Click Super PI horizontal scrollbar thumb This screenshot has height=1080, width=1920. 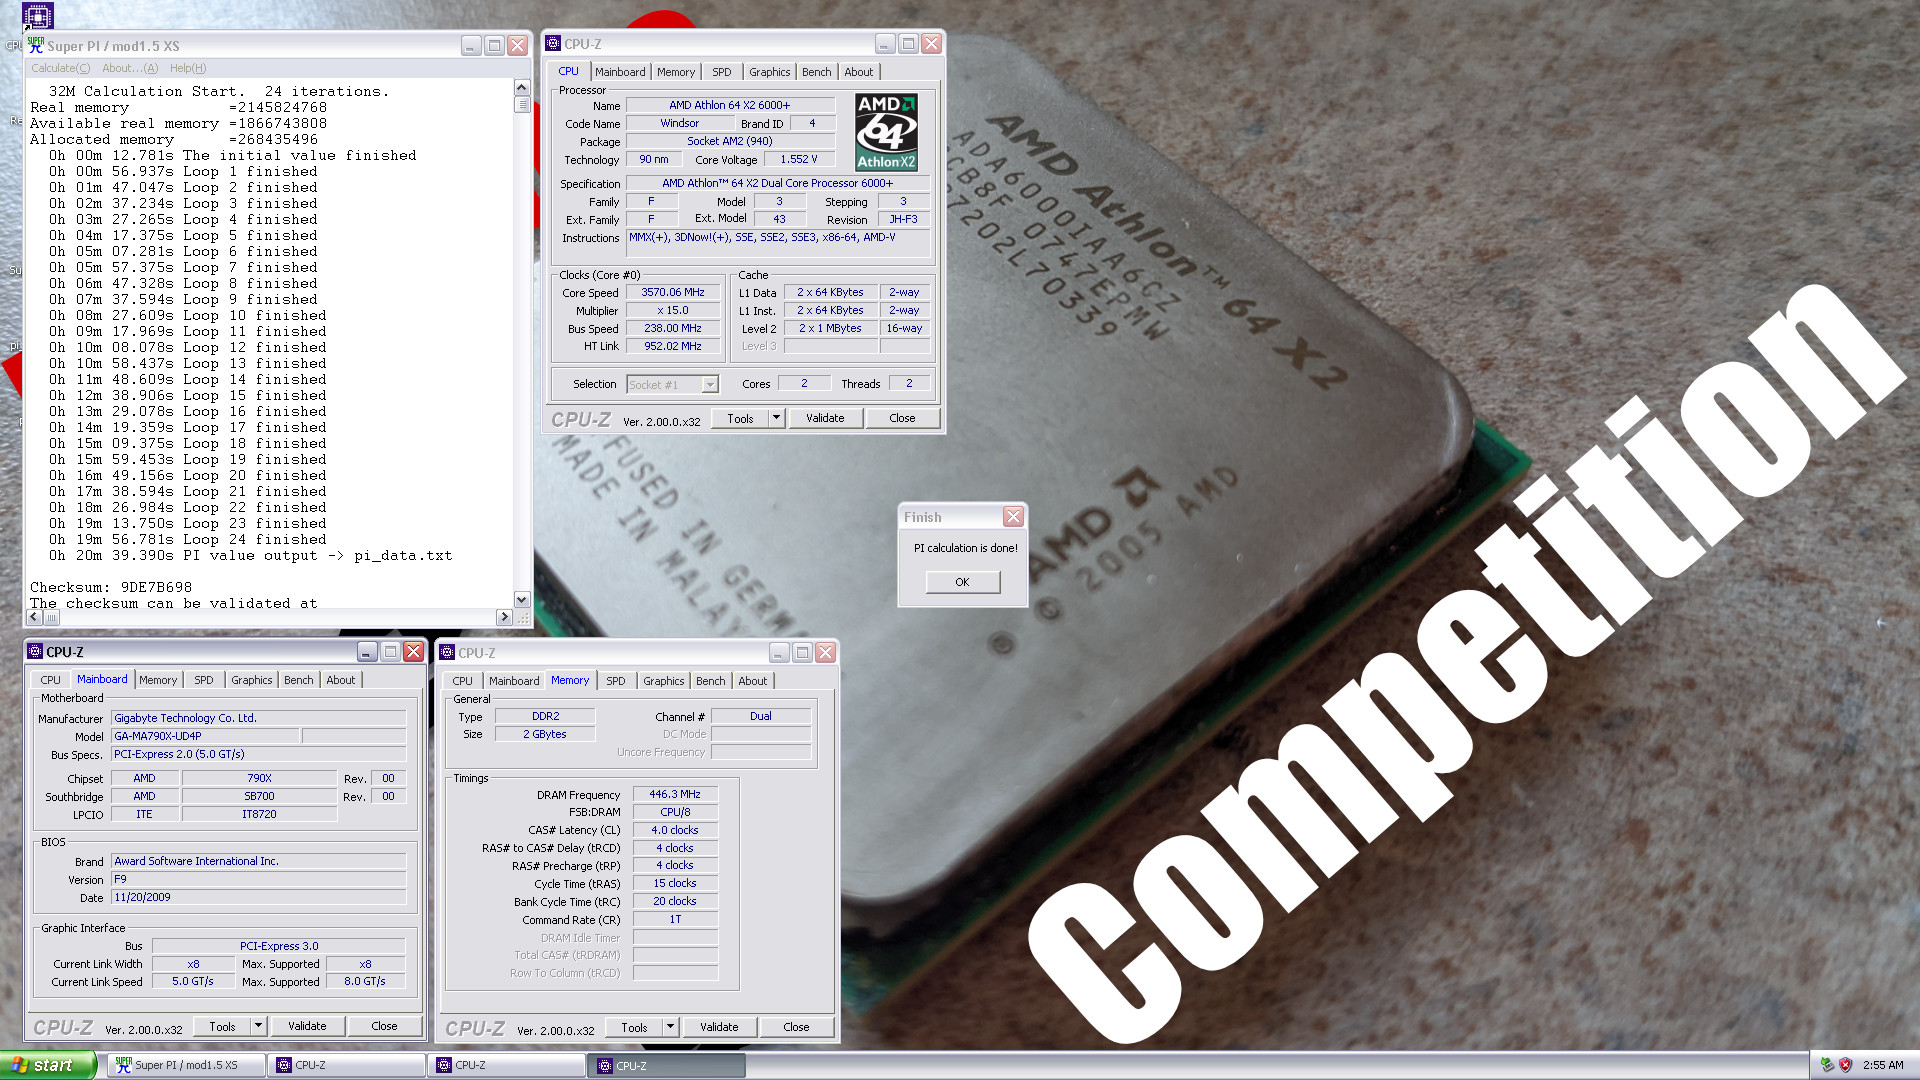[51, 617]
